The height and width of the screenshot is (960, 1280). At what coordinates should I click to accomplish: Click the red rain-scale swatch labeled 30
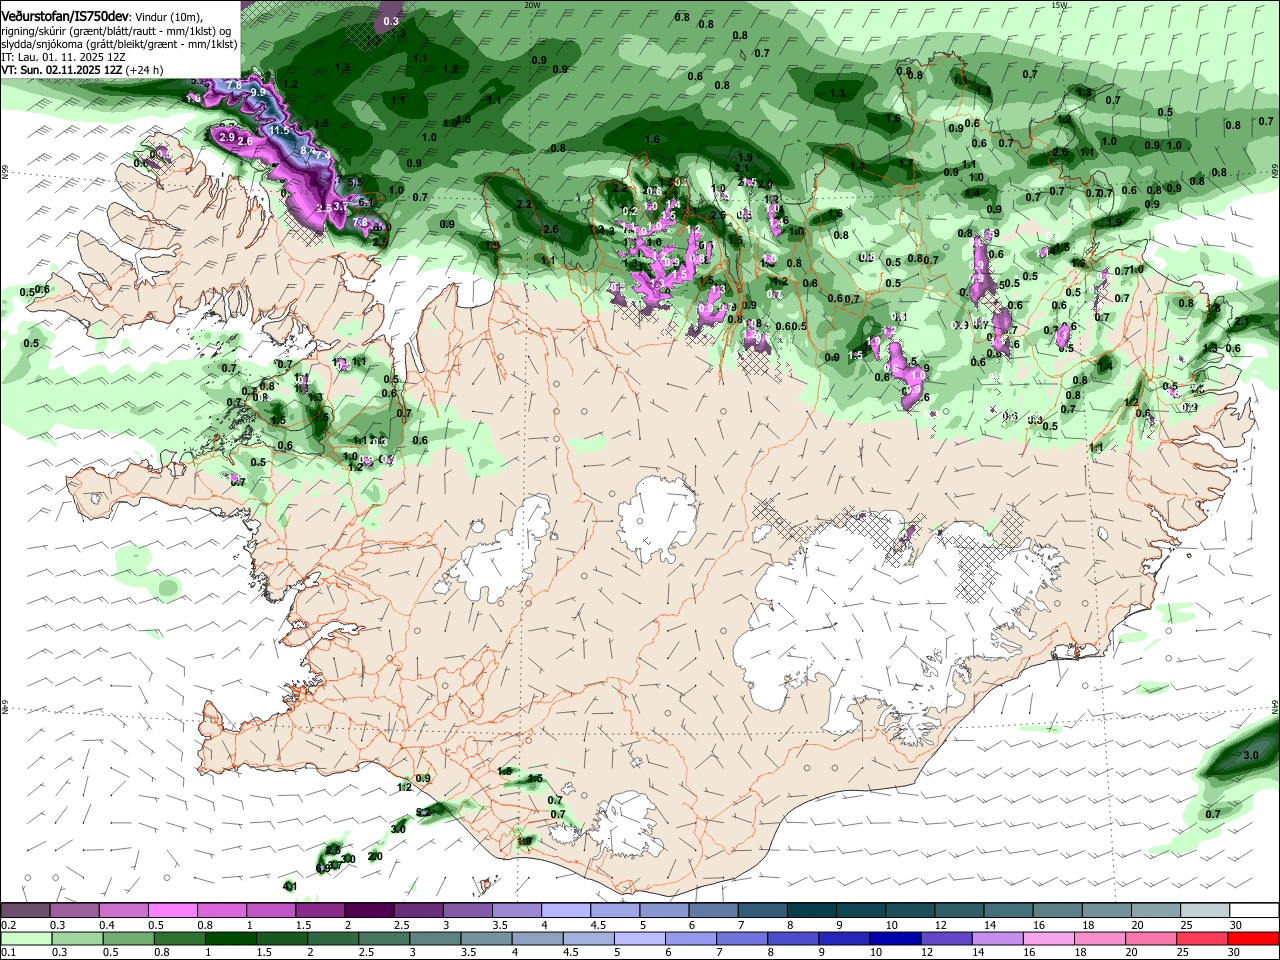click(1253, 938)
